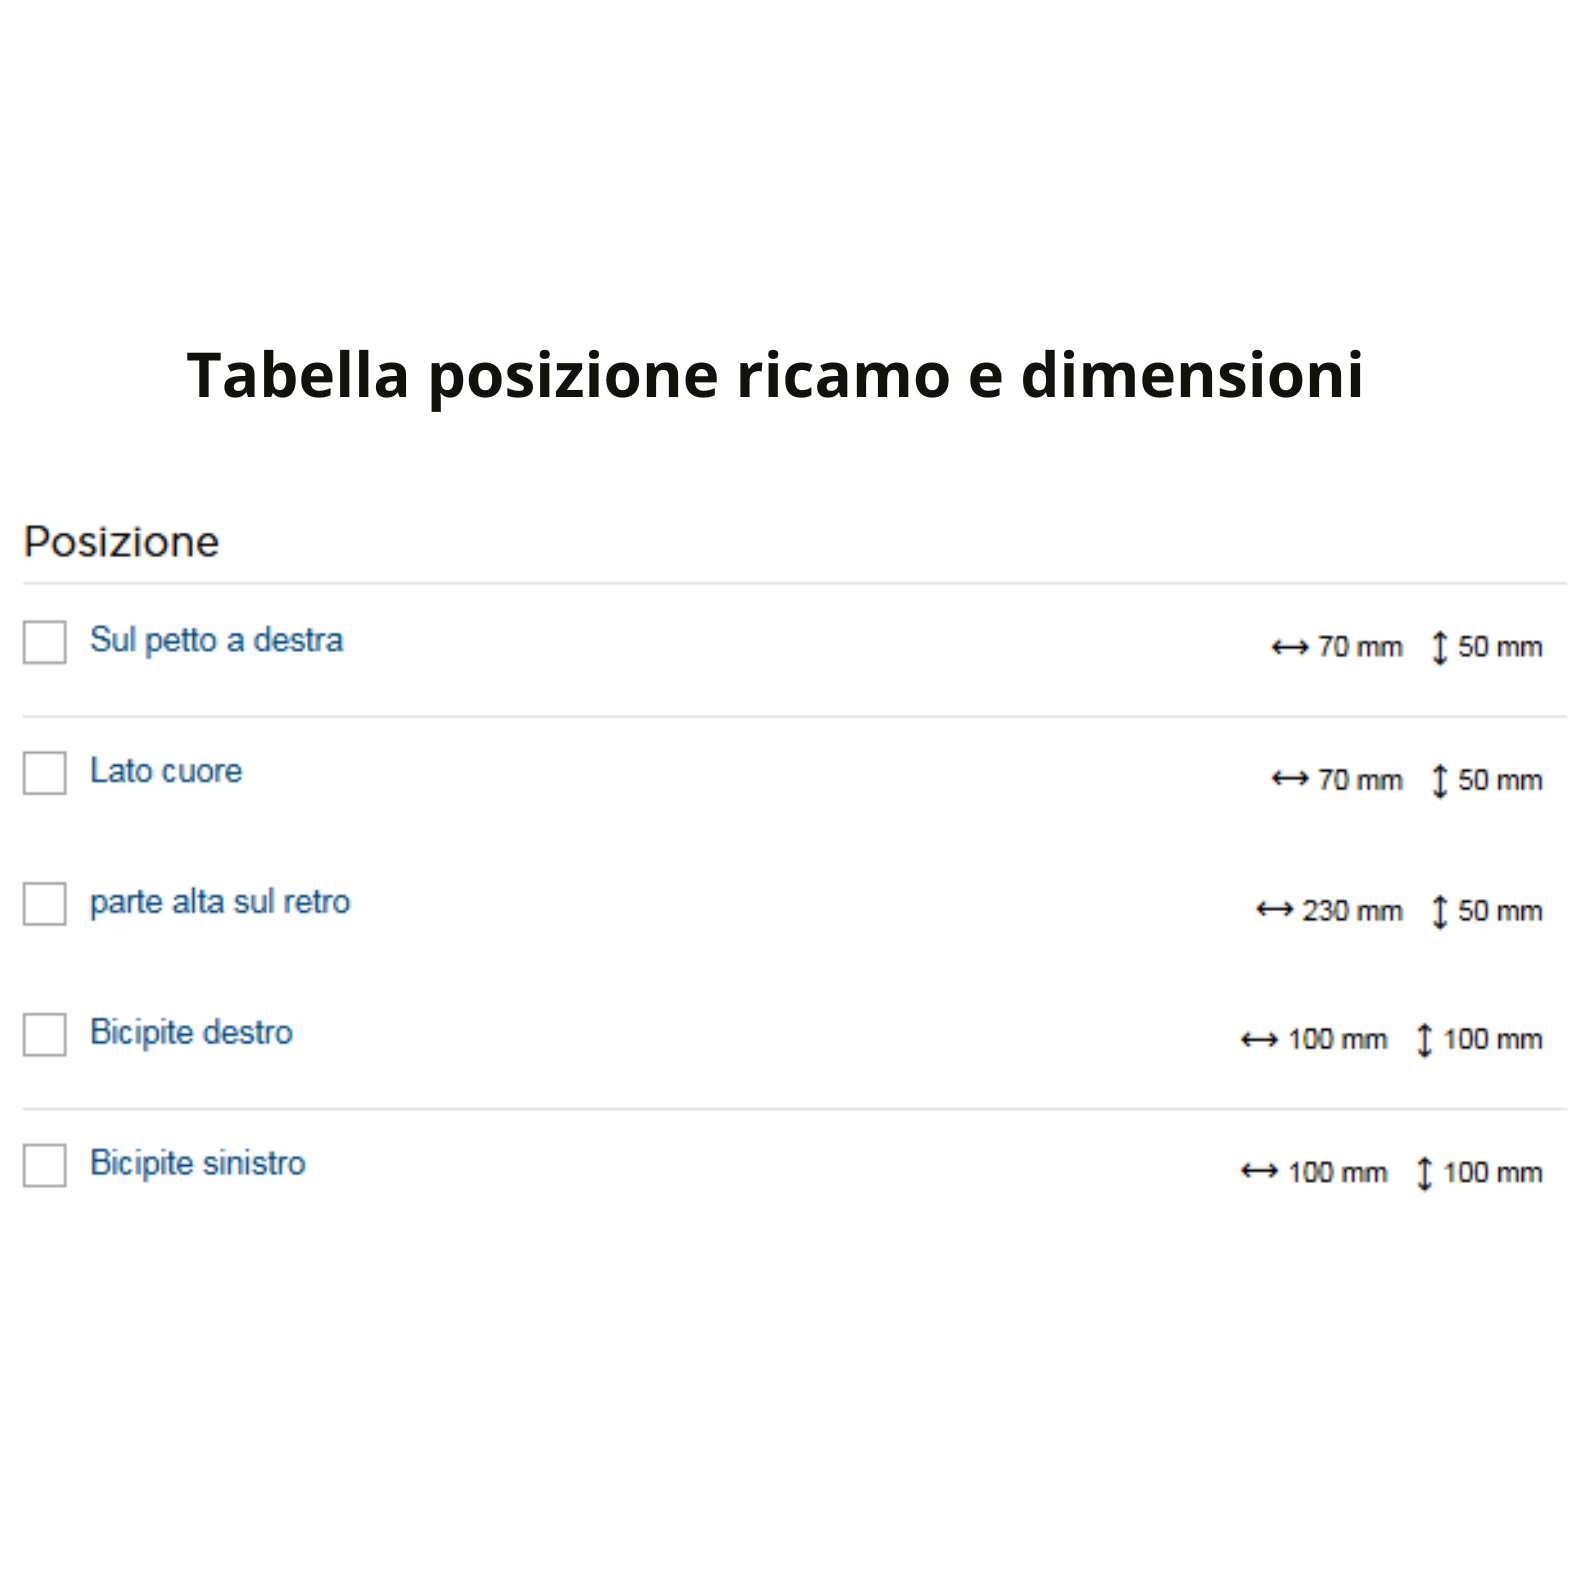Open the 'parte alta sul retro' link

220,902
